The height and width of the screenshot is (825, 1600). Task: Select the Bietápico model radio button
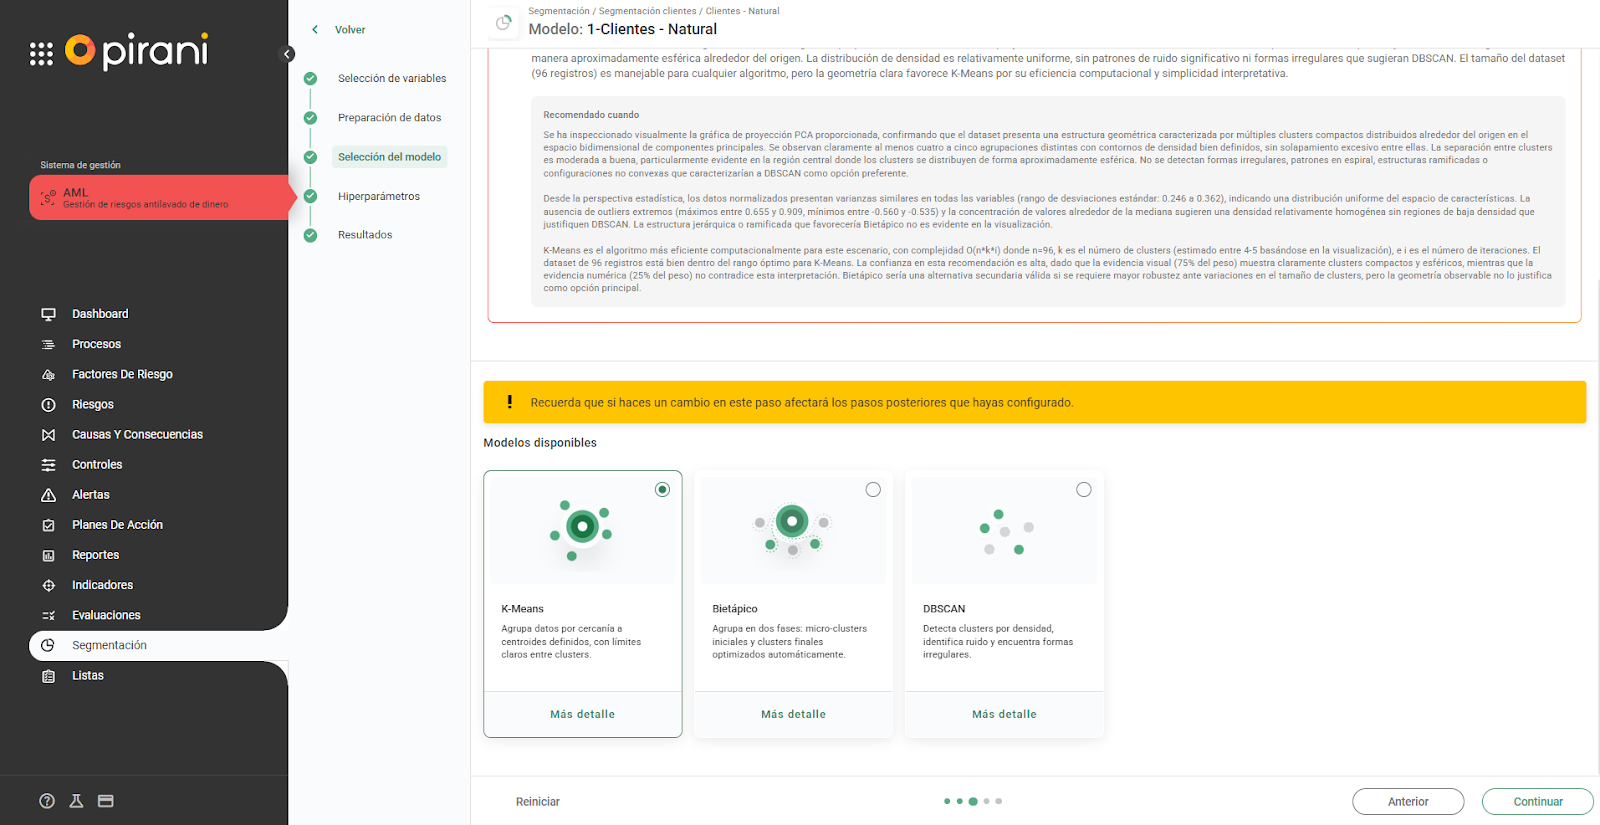click(x=873, y=490)
